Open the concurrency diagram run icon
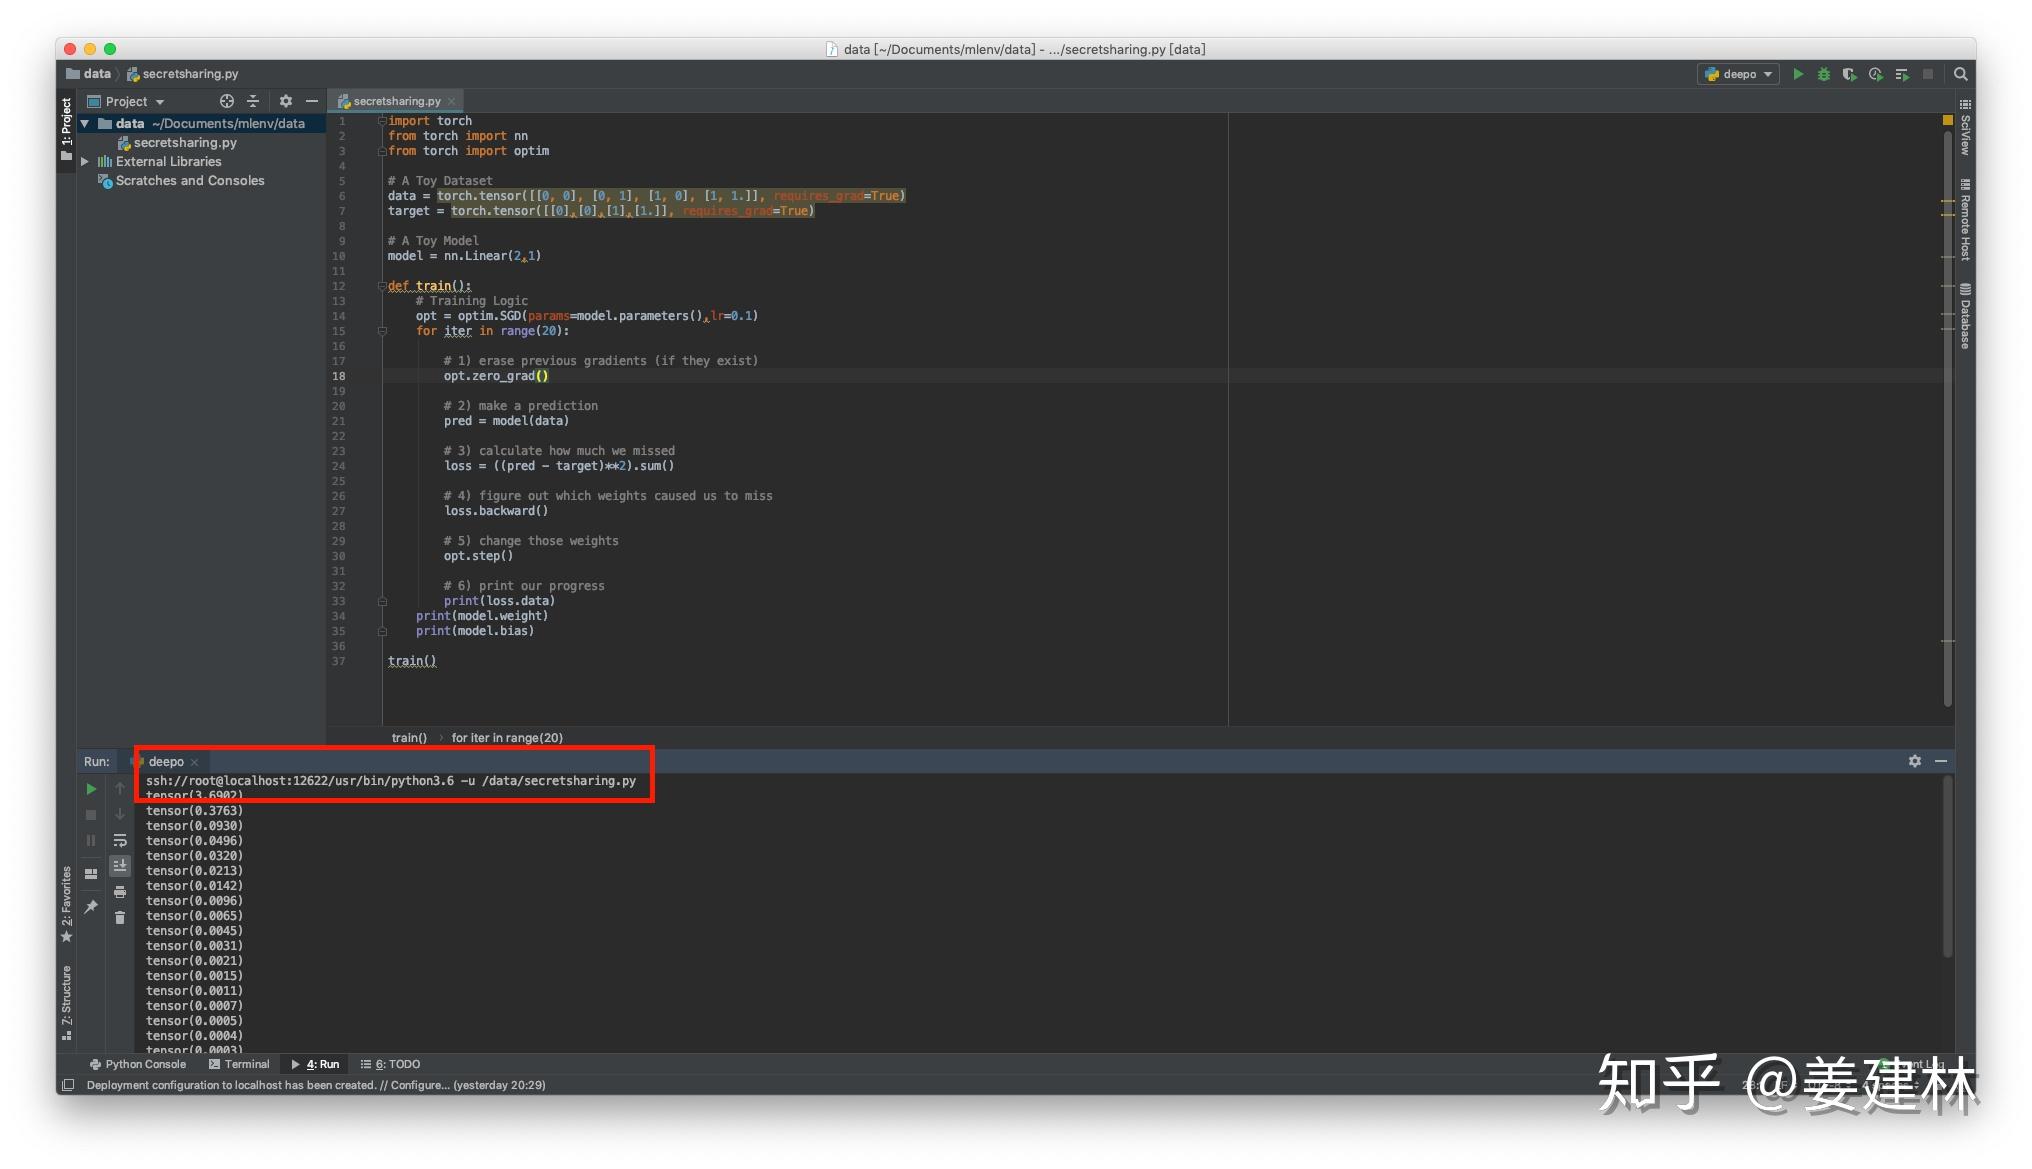The image size is (2032, 1169). [1902, 74]
